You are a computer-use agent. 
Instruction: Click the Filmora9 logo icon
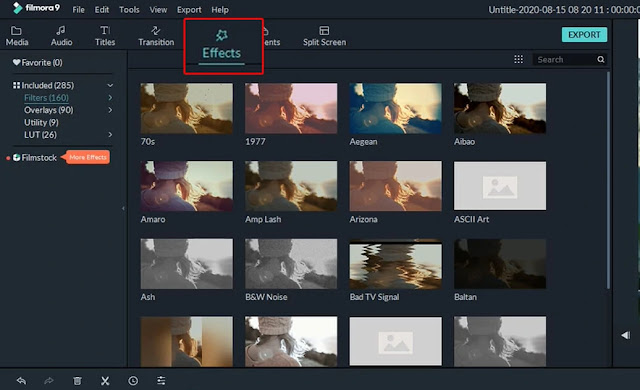pyautogui.click(x=17, y=8)
